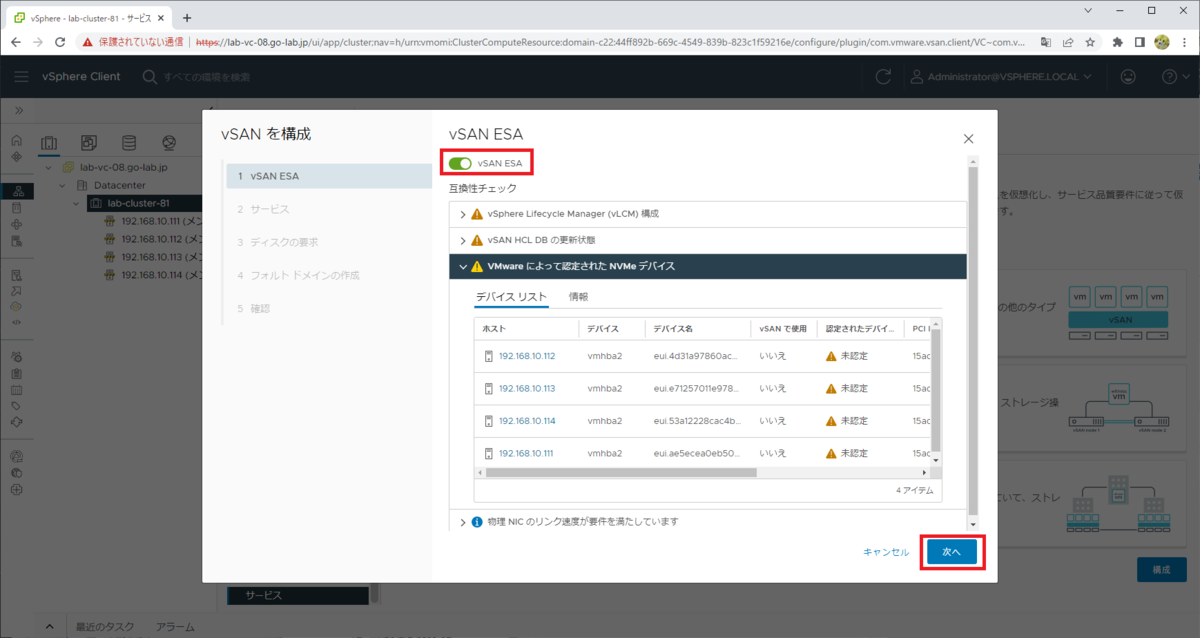Click the global search field

205,77
